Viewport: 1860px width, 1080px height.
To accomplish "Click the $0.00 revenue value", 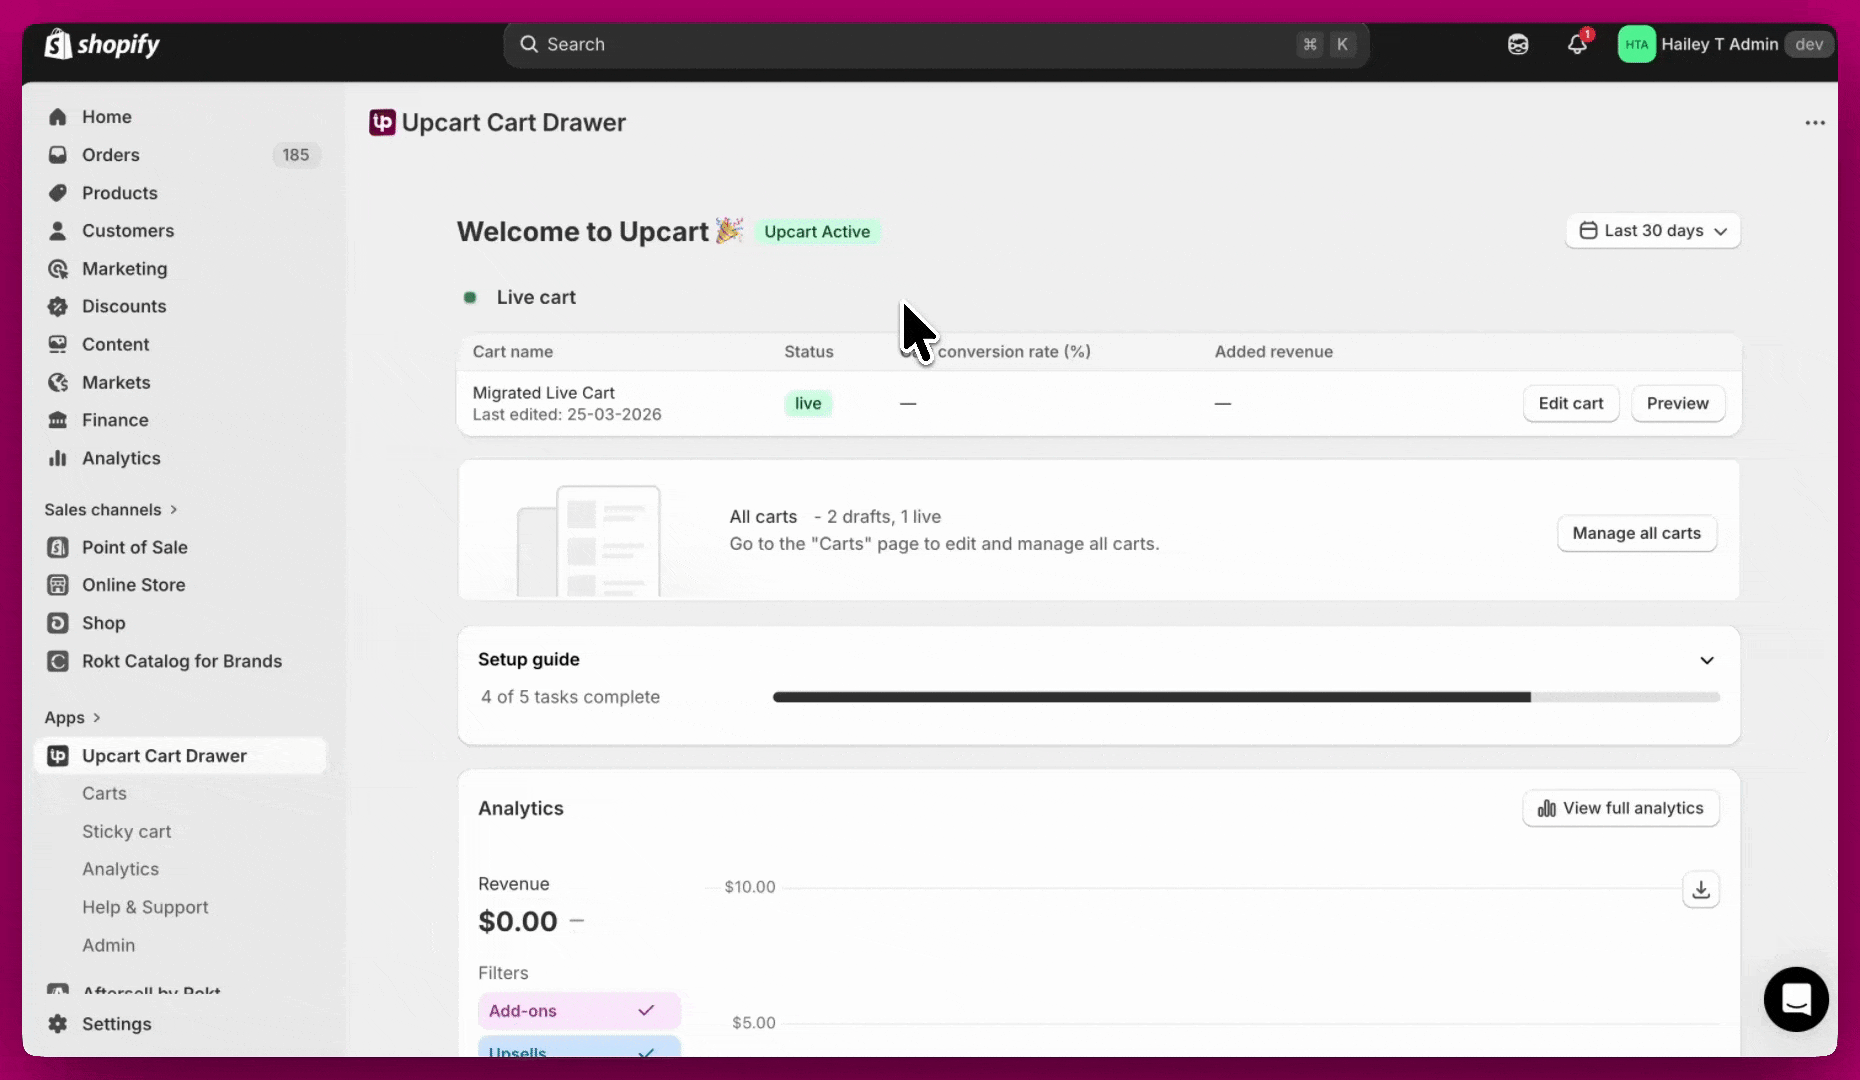I will (518, 922).
